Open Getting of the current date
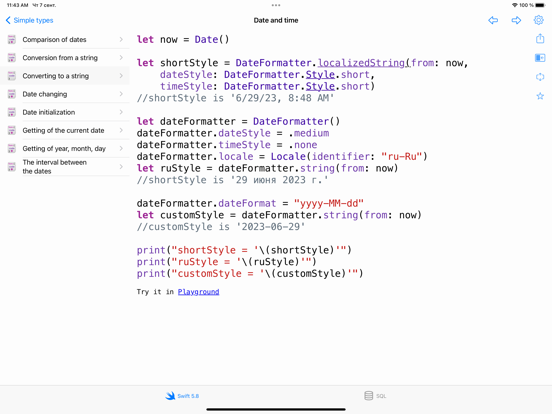The image size is (552, 414). click(x=65, y=130)
